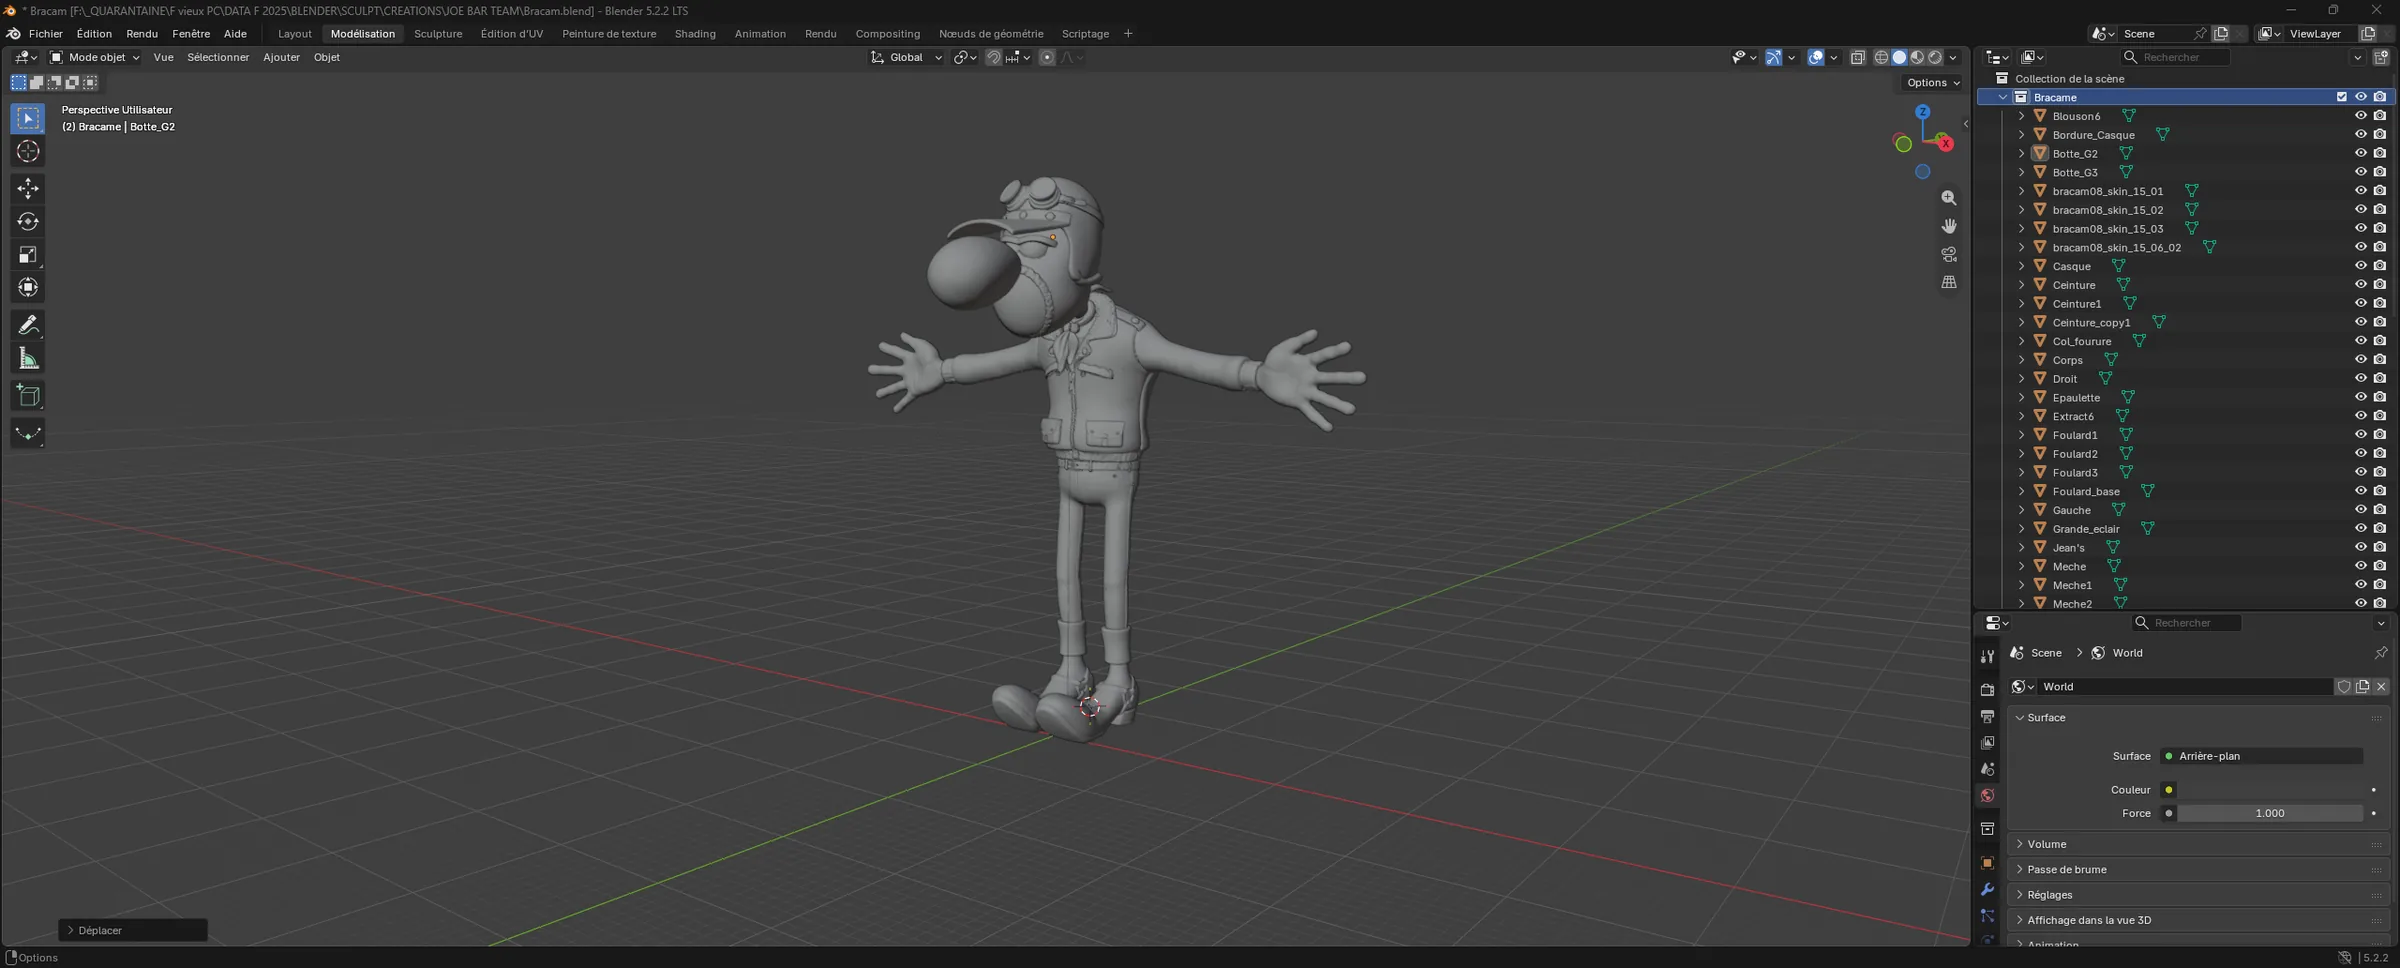Select the 3D Cursor tool
Screen dimensions: 2400x968
point(28,151)
